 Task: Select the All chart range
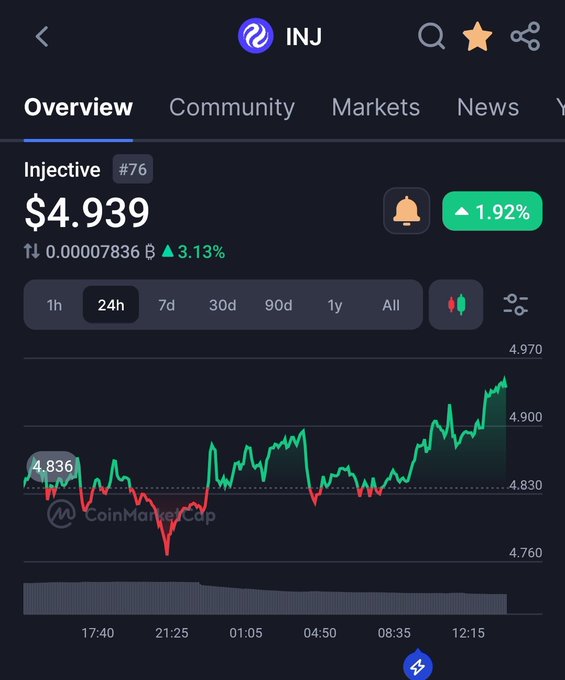391,305
